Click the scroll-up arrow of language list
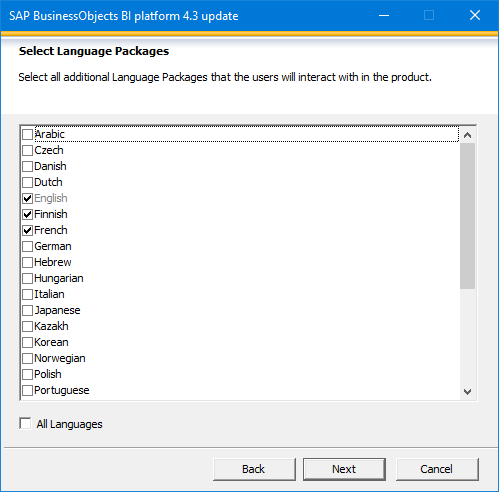 click(467, 135)
